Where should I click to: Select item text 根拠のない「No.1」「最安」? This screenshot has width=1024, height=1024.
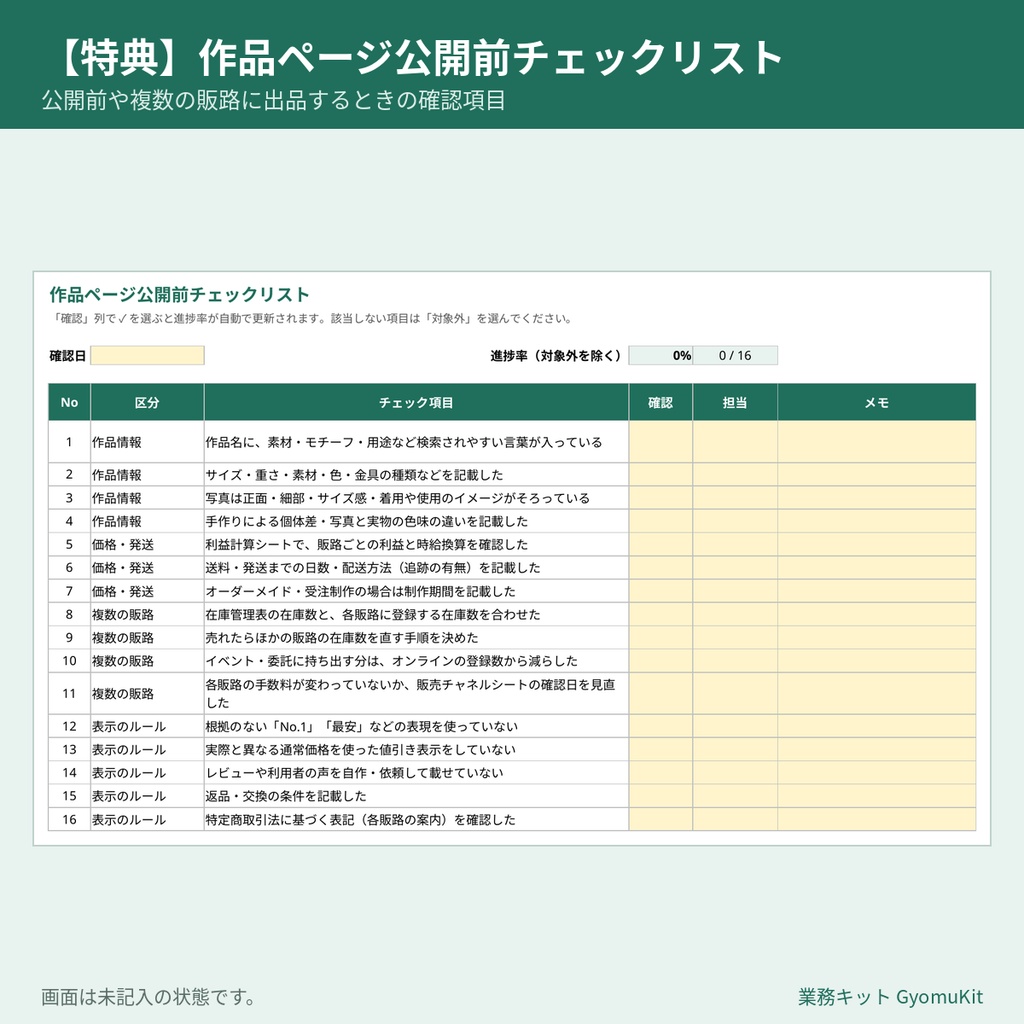click(361, 726)
